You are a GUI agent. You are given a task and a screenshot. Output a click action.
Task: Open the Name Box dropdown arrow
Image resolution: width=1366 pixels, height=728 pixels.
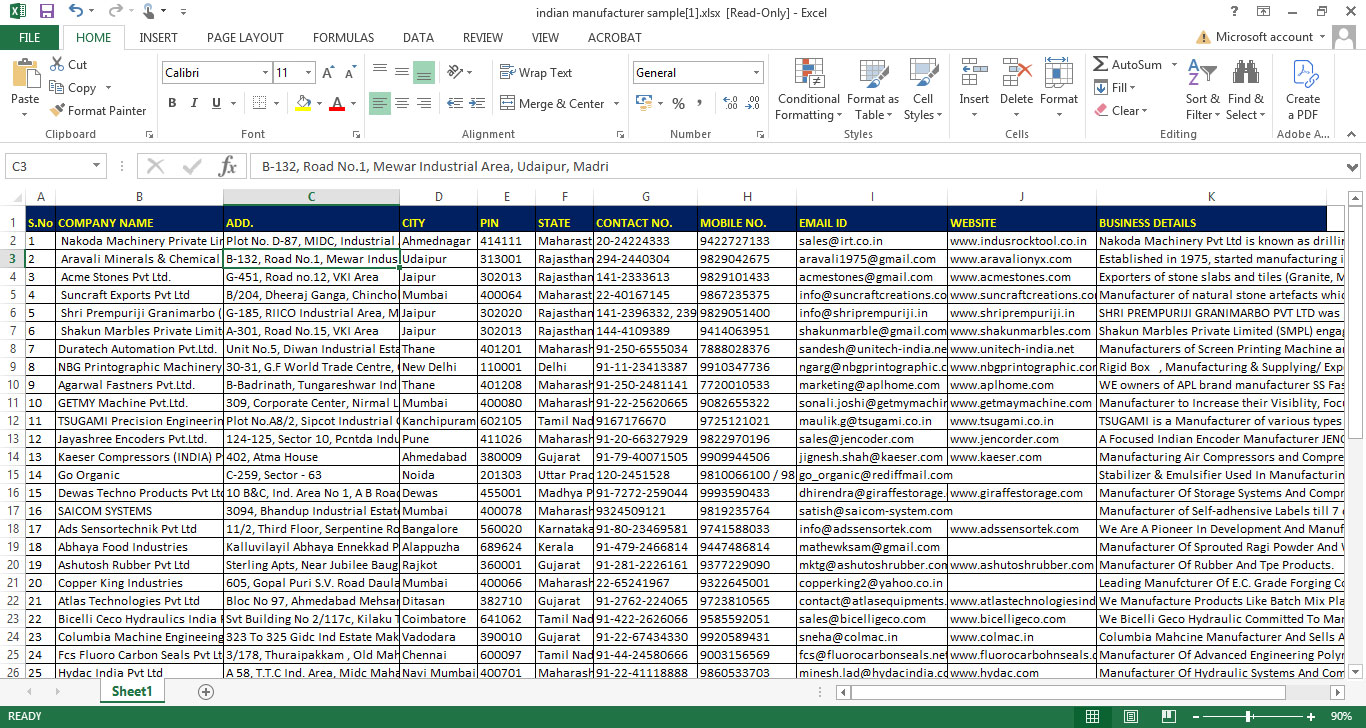click(97, 167)
